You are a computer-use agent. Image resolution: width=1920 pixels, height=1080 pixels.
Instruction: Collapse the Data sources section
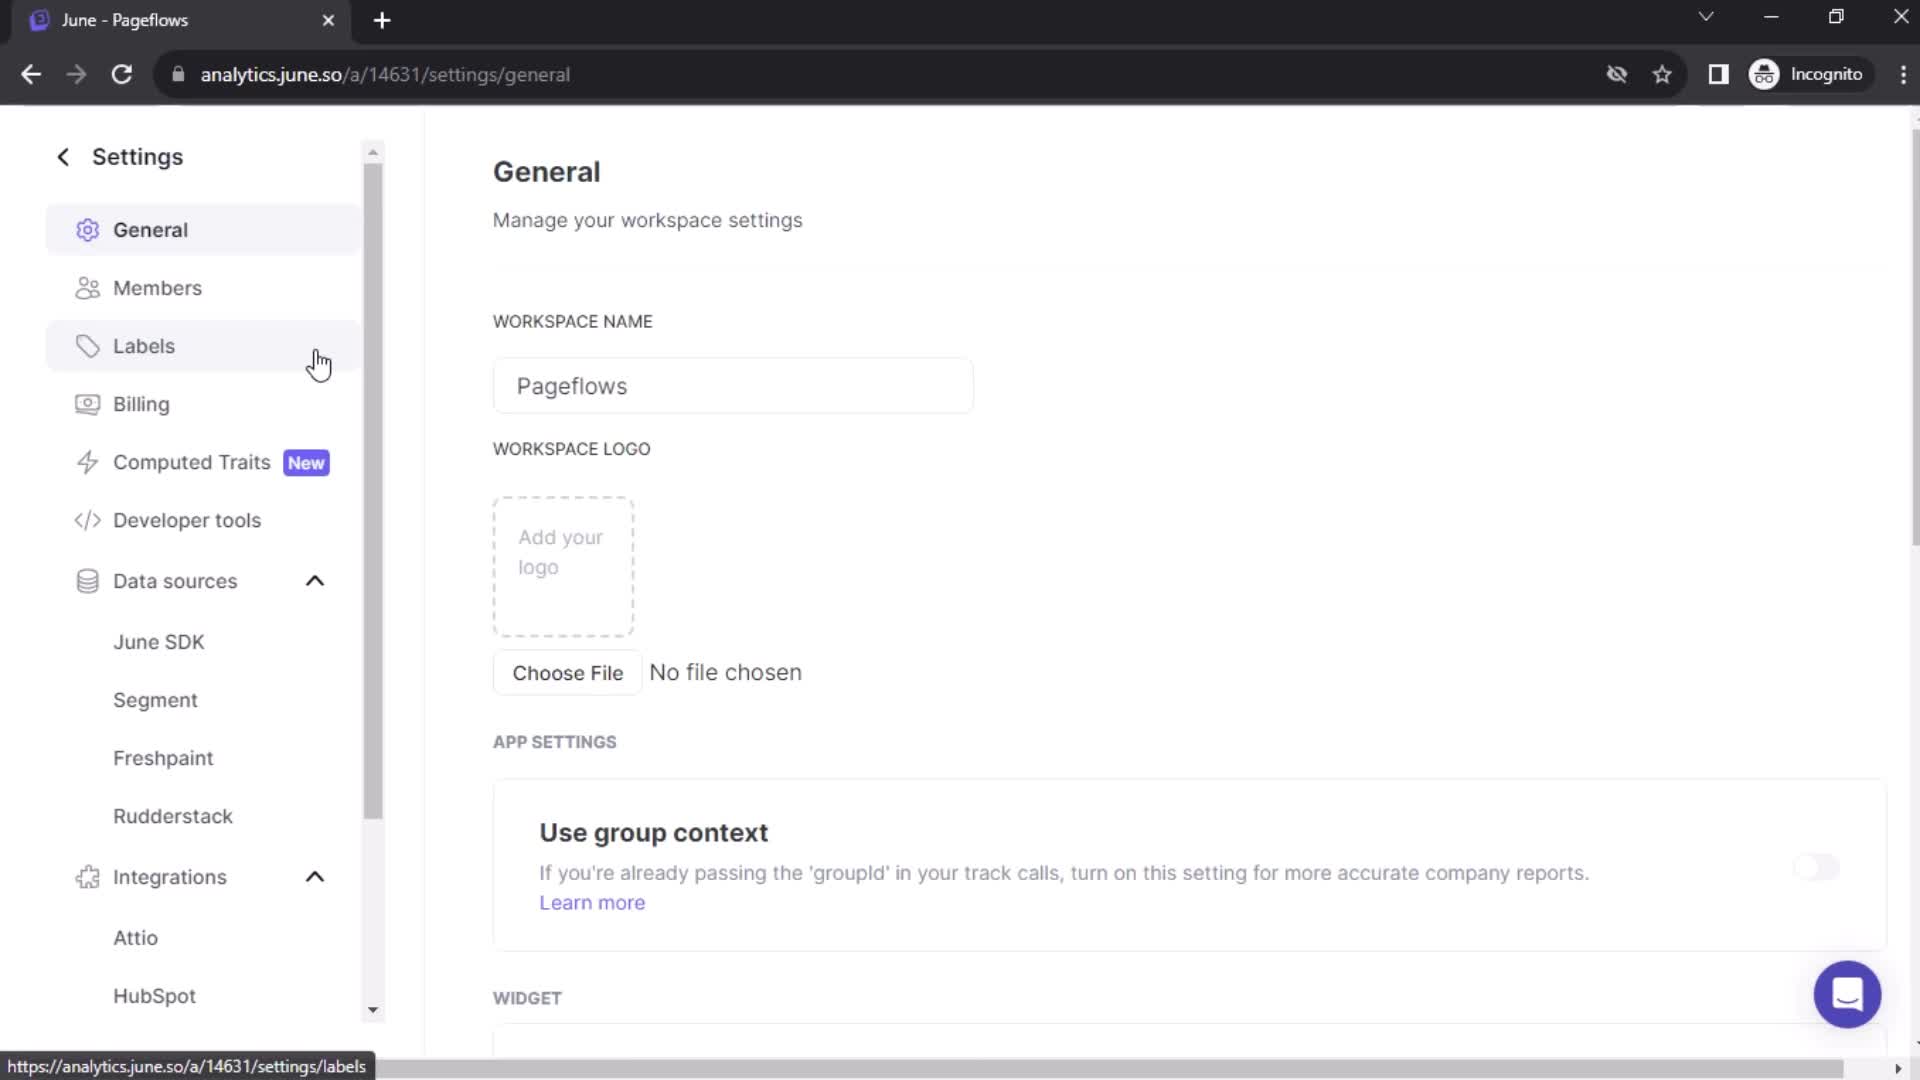click(314, 580)
